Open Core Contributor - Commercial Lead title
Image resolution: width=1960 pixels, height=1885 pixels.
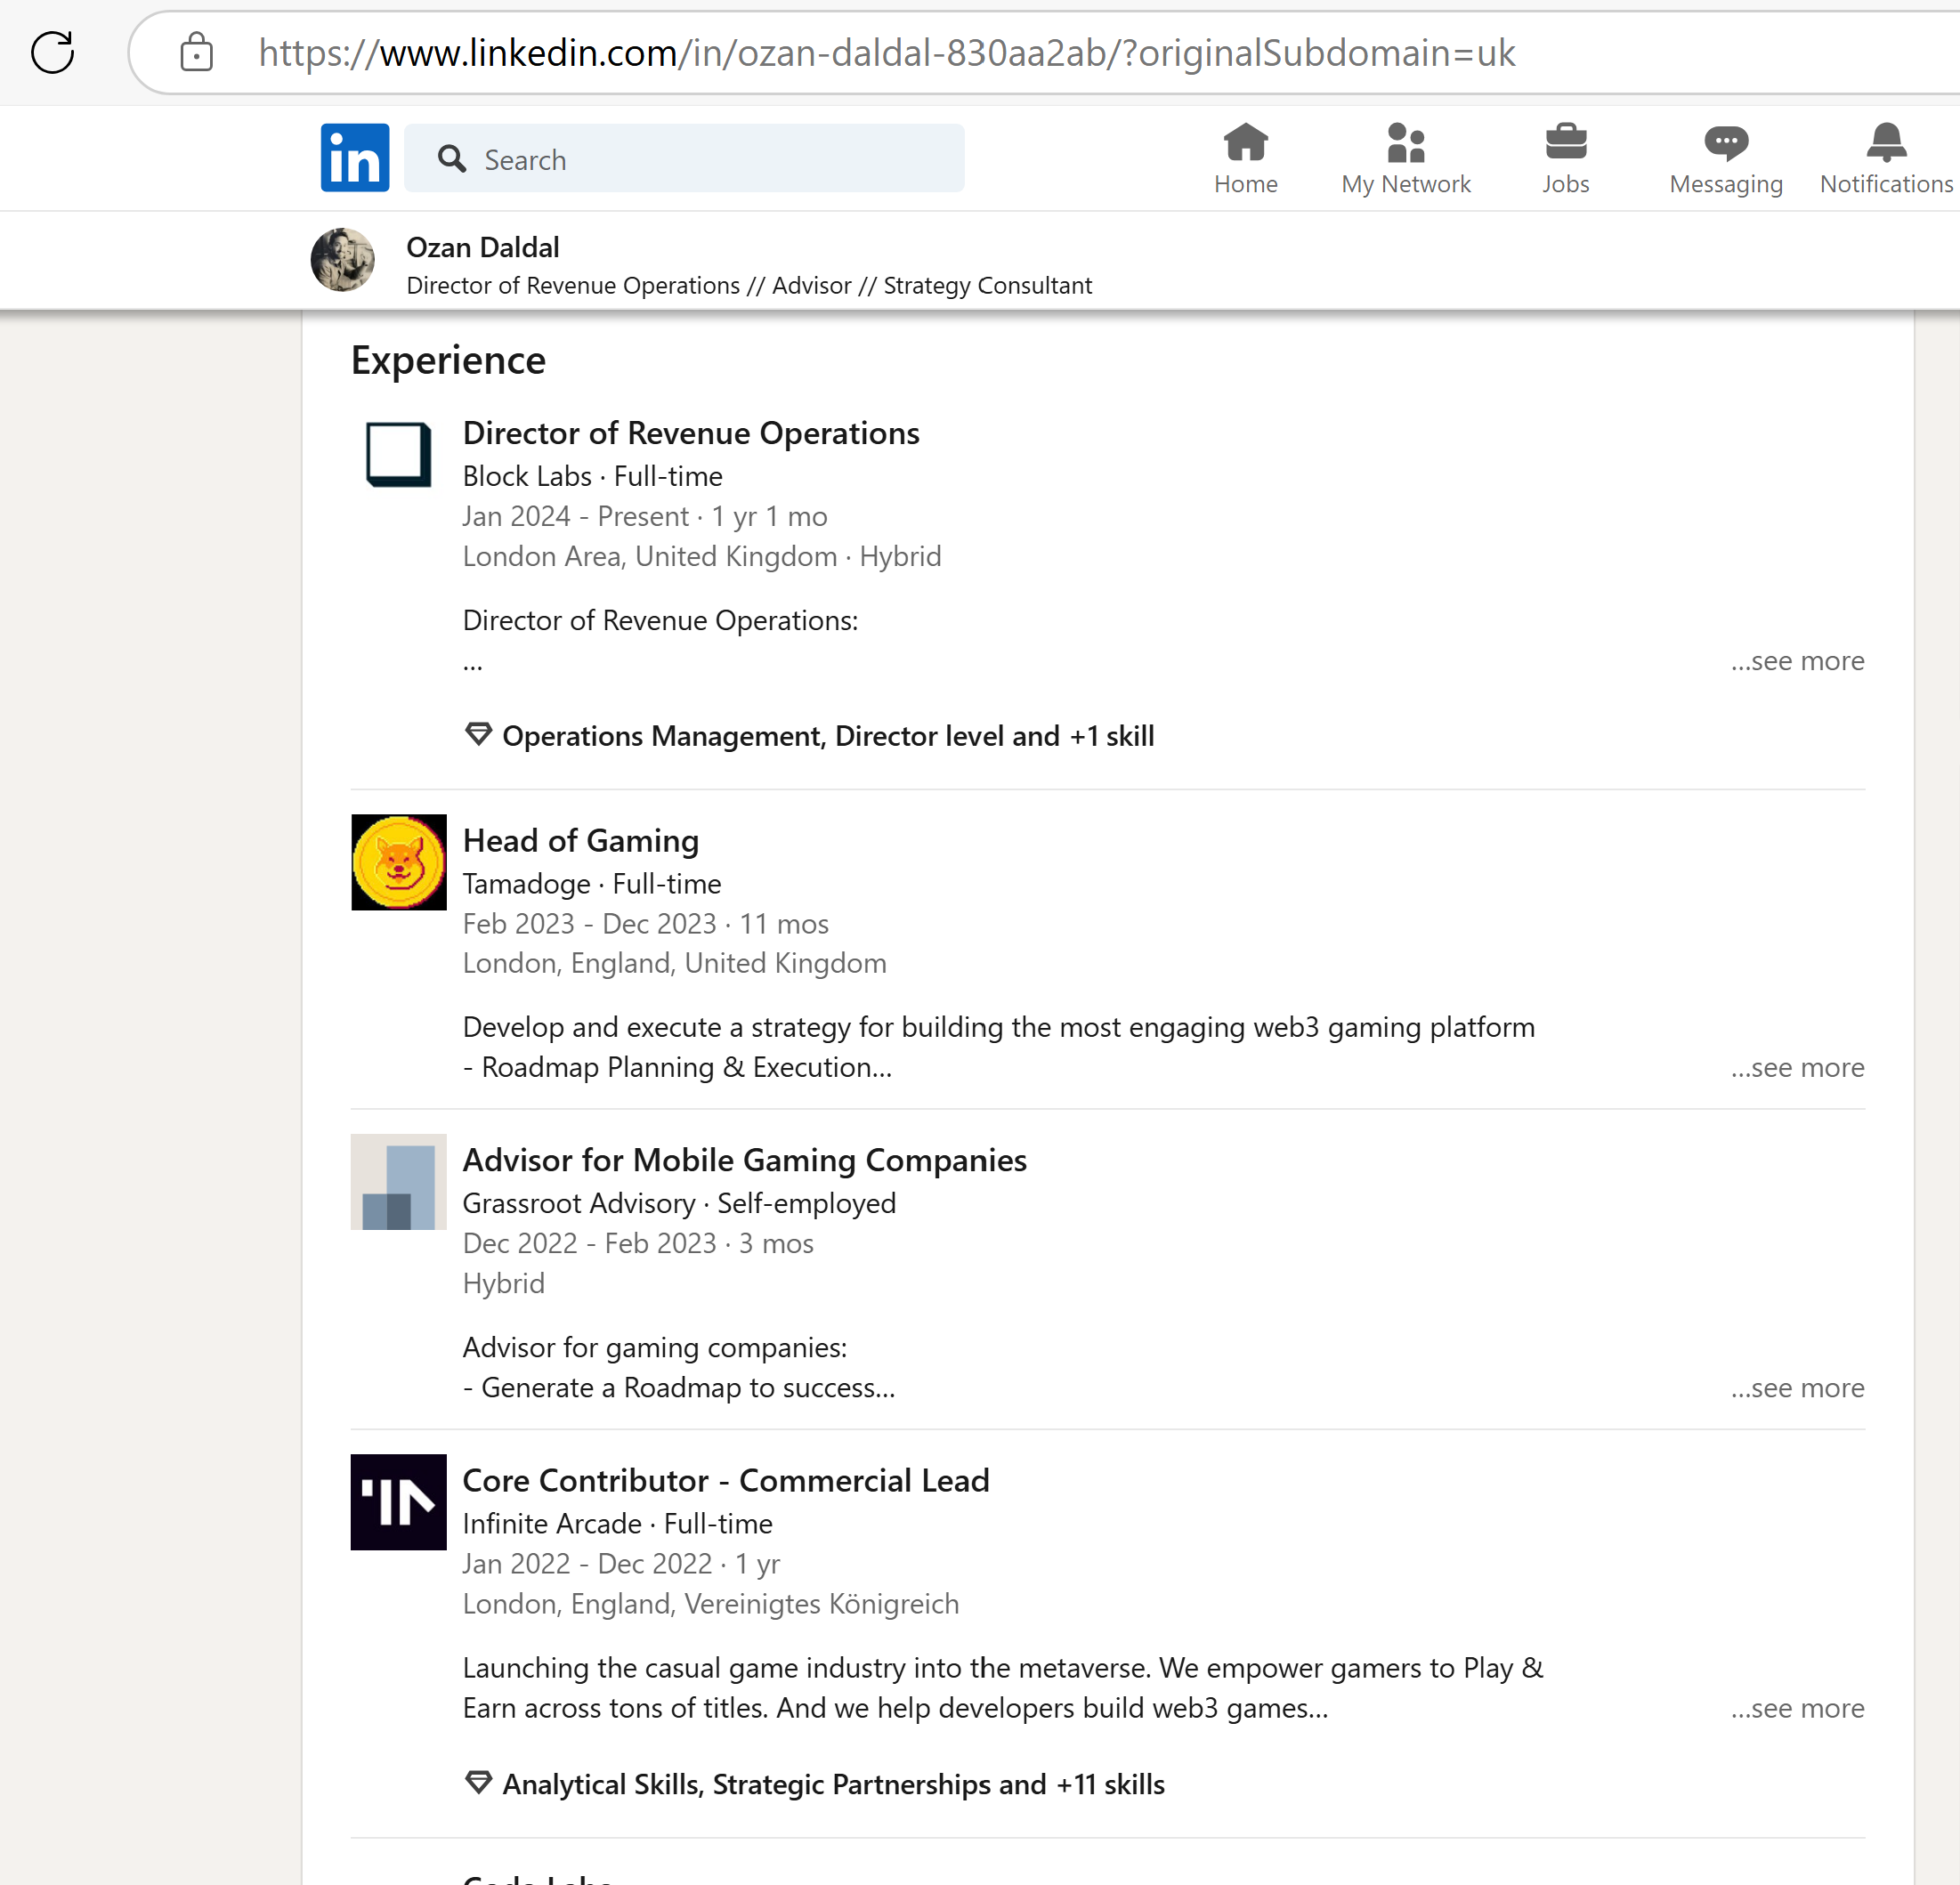click(x=726, y=1480)
